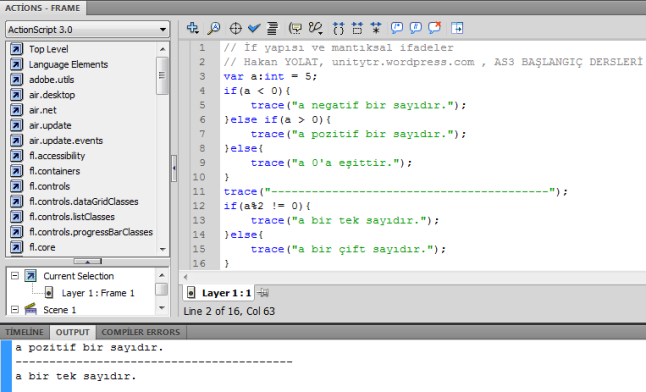Click the icon beside Top Level
This screenshot has height=392, width=646.
pyautogui.click(x=16, y=49)
